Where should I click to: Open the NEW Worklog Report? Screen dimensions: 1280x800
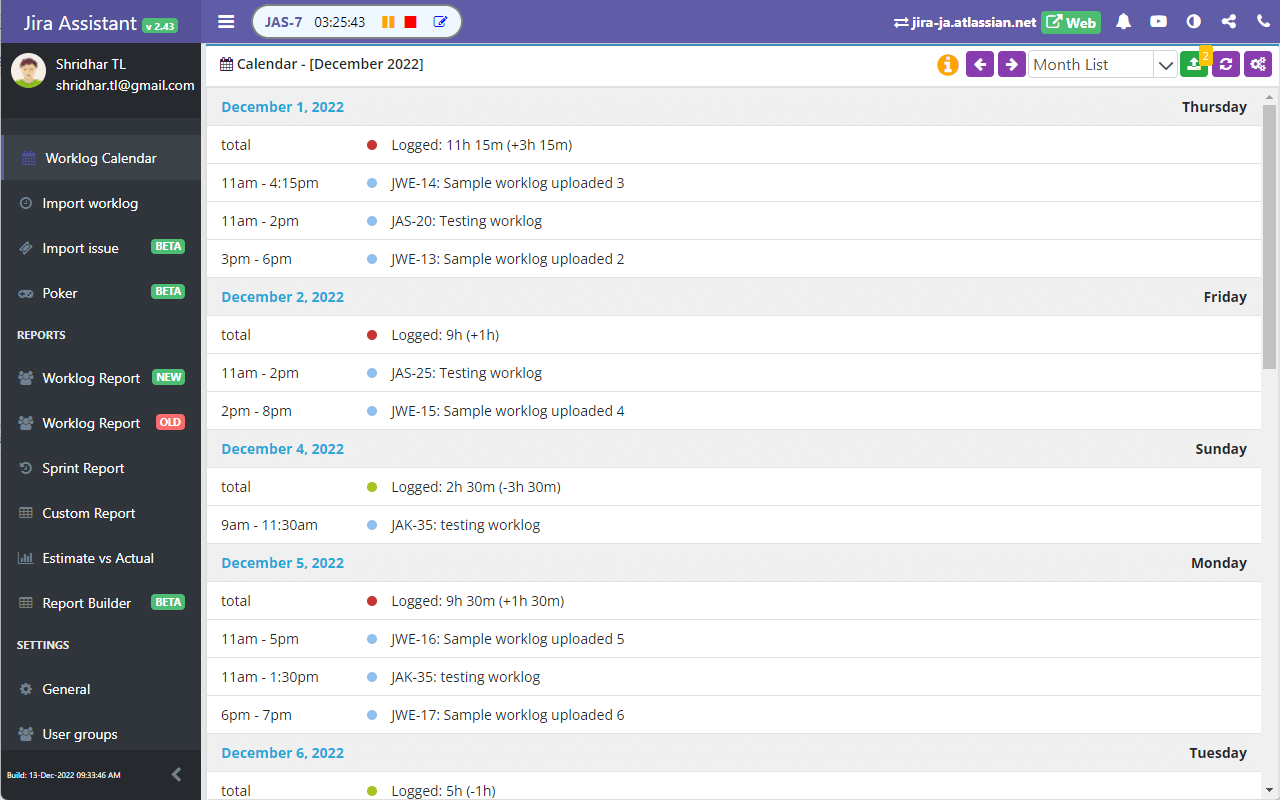[x=101, y=378]
